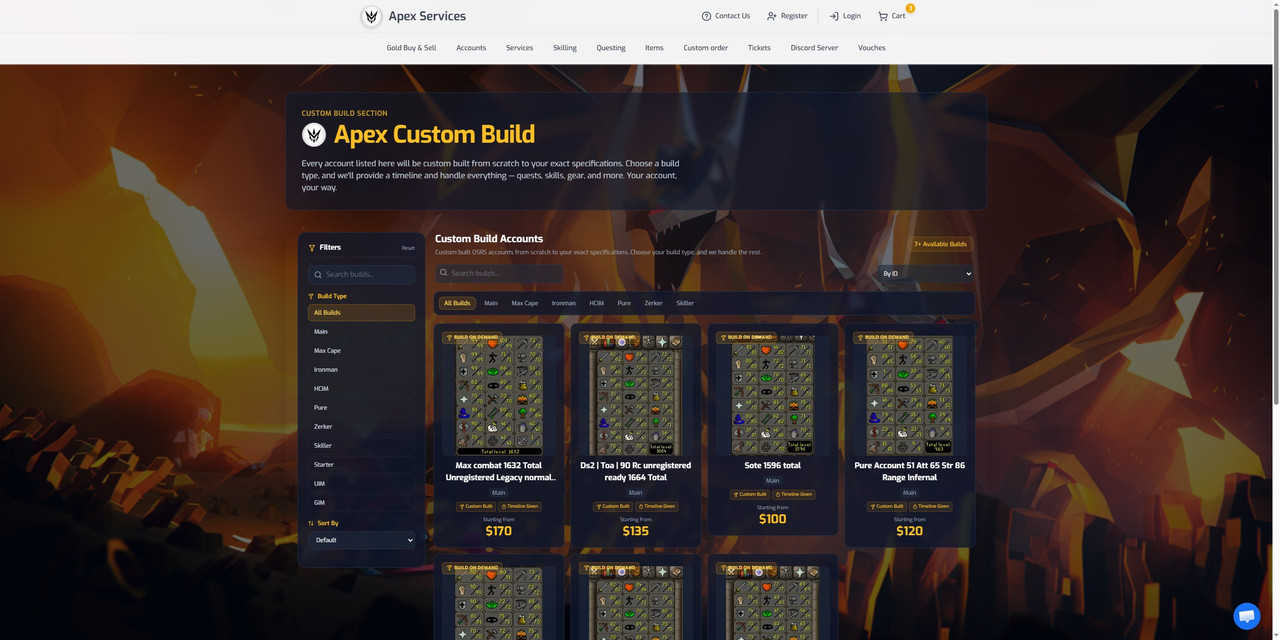This screenshot has width=1280, height=640.
Task: Click the cart badge counter
Action: 910,8
